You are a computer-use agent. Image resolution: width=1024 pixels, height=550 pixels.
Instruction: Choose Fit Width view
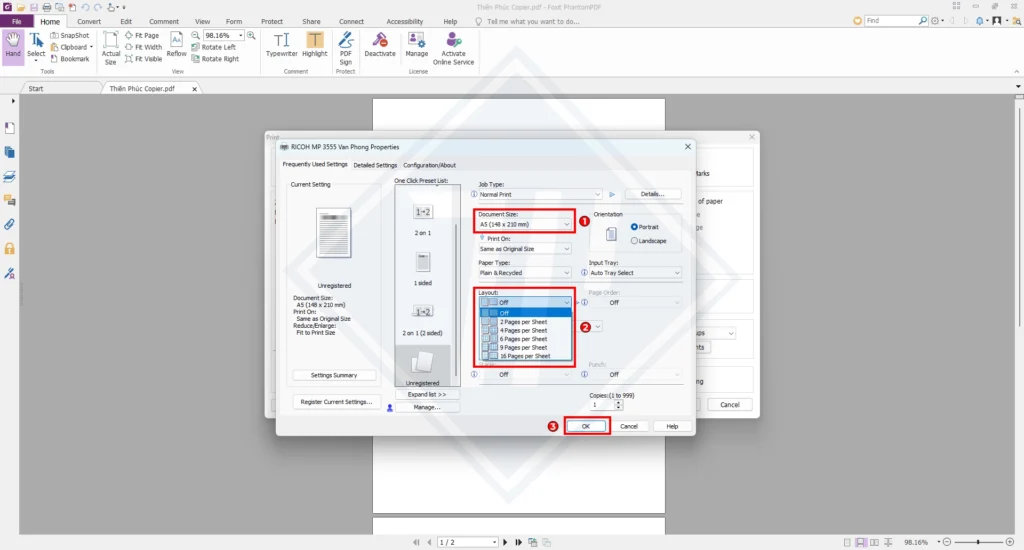[x=143, y=47]
